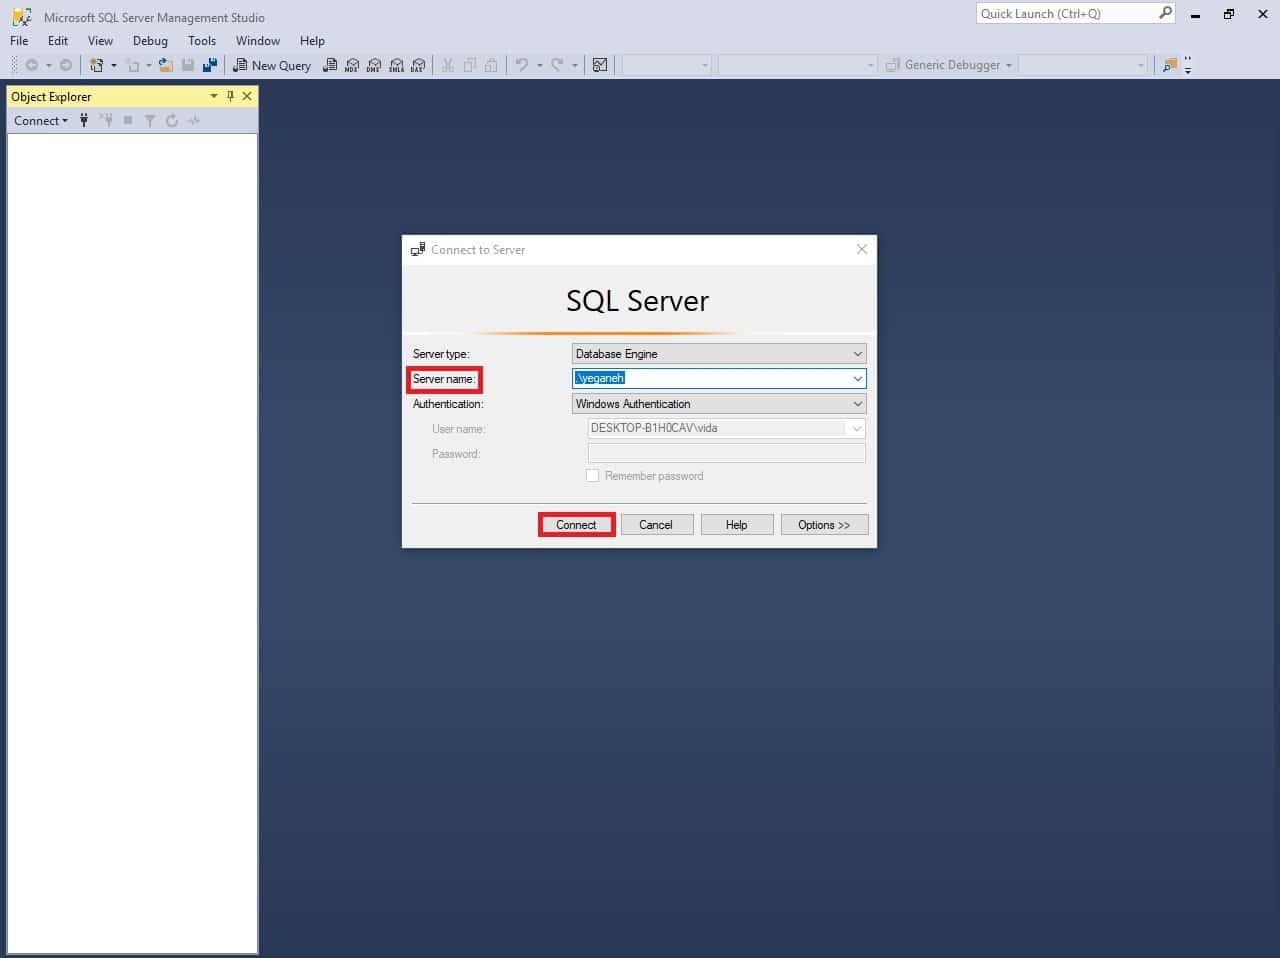Open the Activity Monitor icon
Screen dimensions: 1280x958
tap(600, 65)
